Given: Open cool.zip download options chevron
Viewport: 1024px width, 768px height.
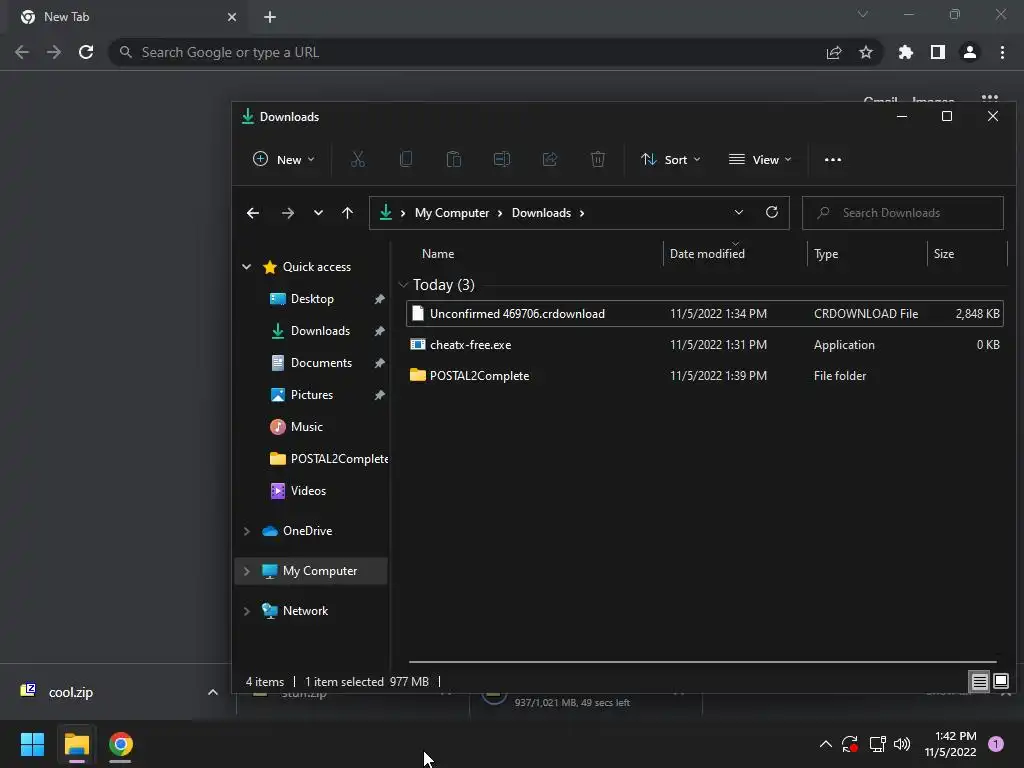Looking at the screenshot, I should pos(212,692).
